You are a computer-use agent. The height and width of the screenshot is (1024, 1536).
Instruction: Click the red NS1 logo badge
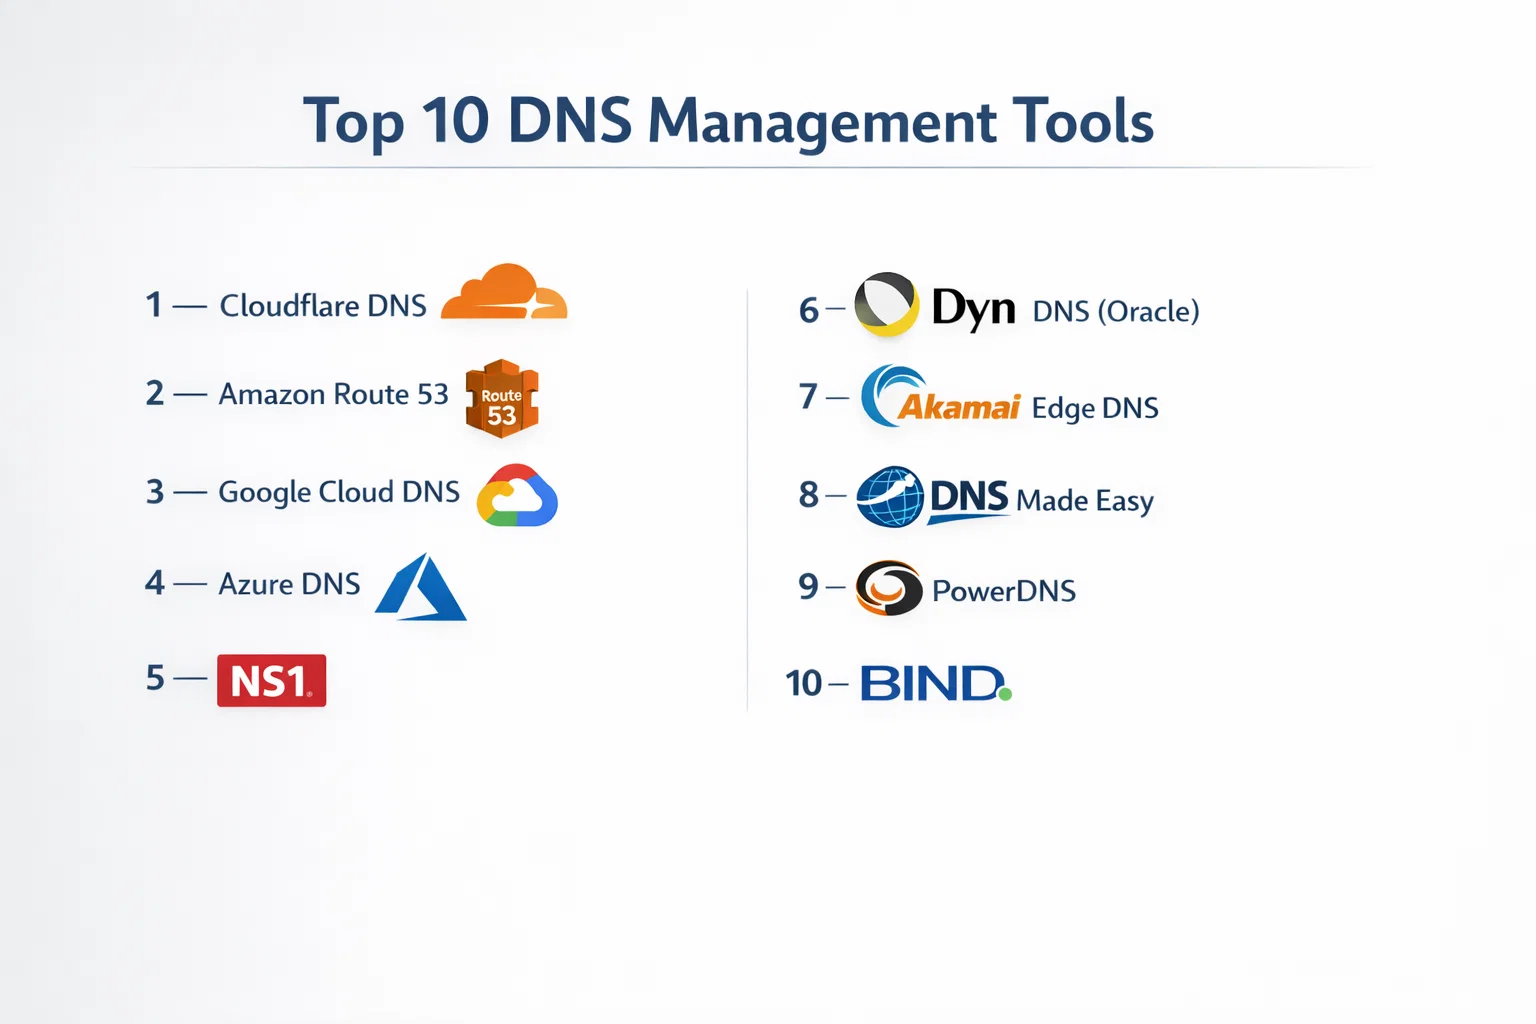coord(271,681)
